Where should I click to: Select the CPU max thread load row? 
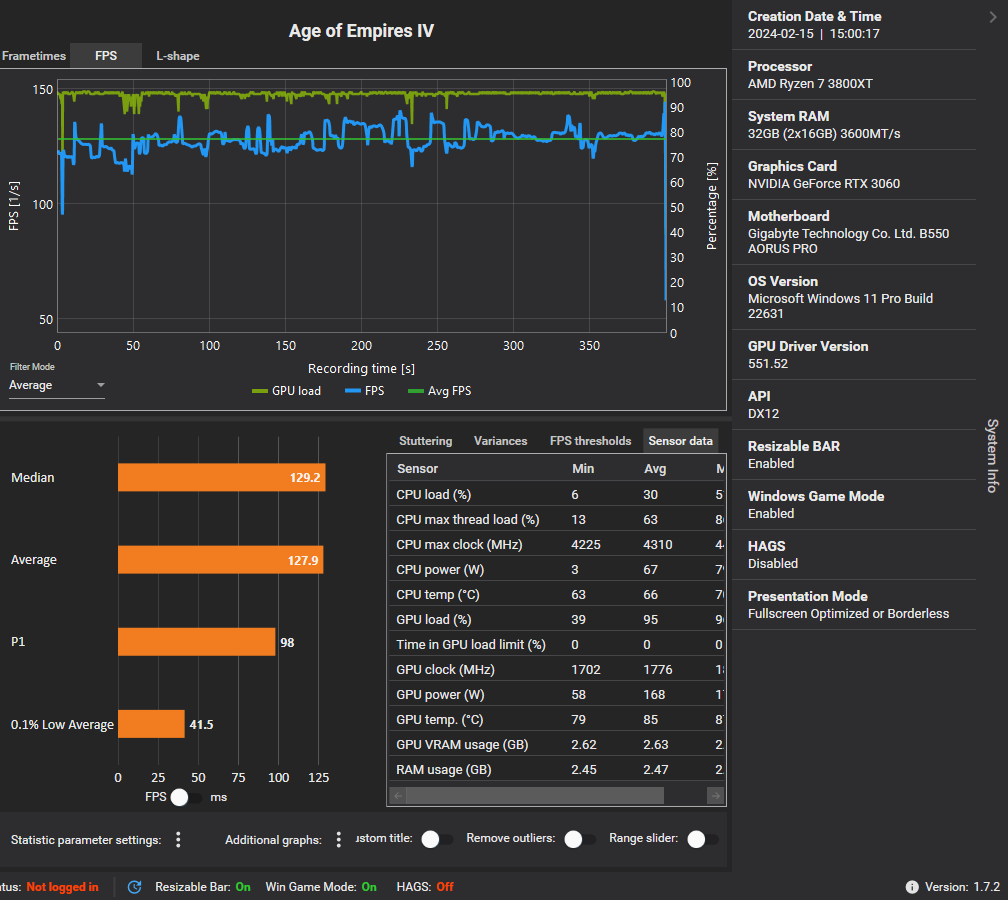[556, 519]
